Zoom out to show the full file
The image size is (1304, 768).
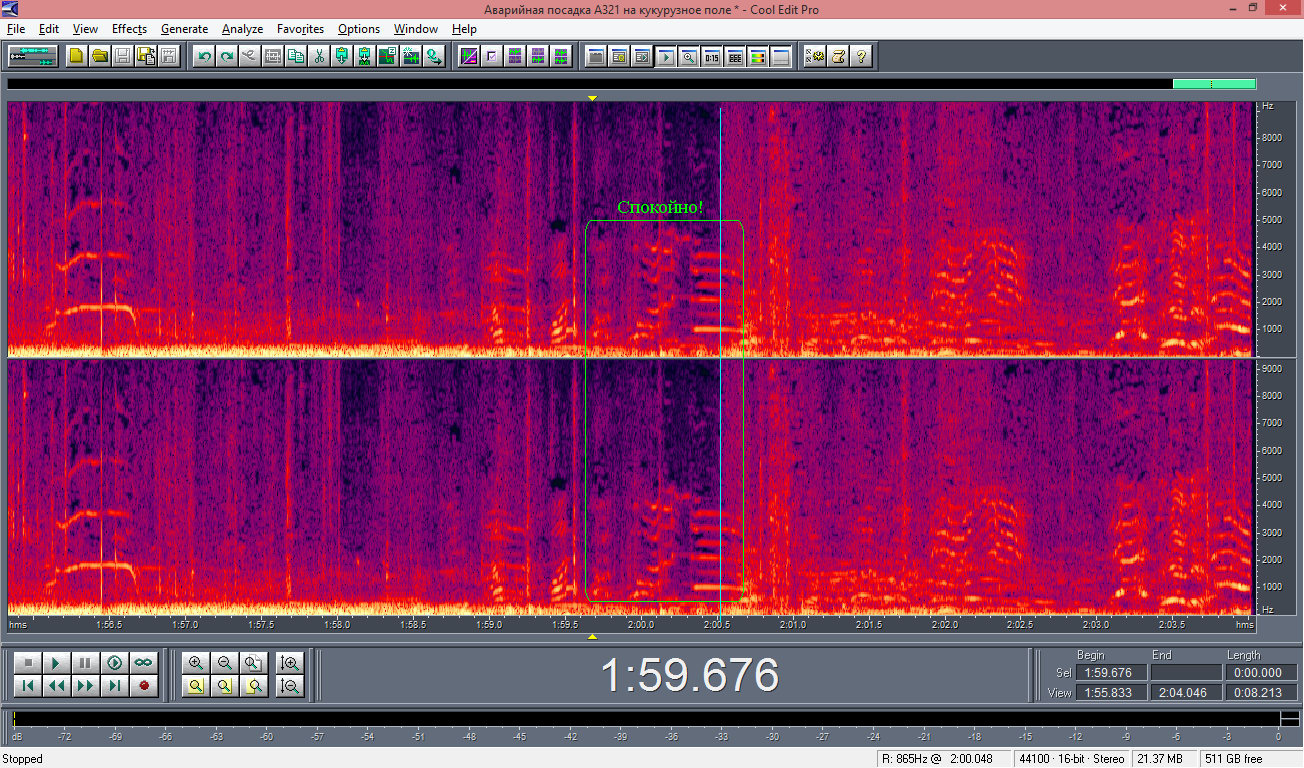pyautogui.click(x=254, y=662)
